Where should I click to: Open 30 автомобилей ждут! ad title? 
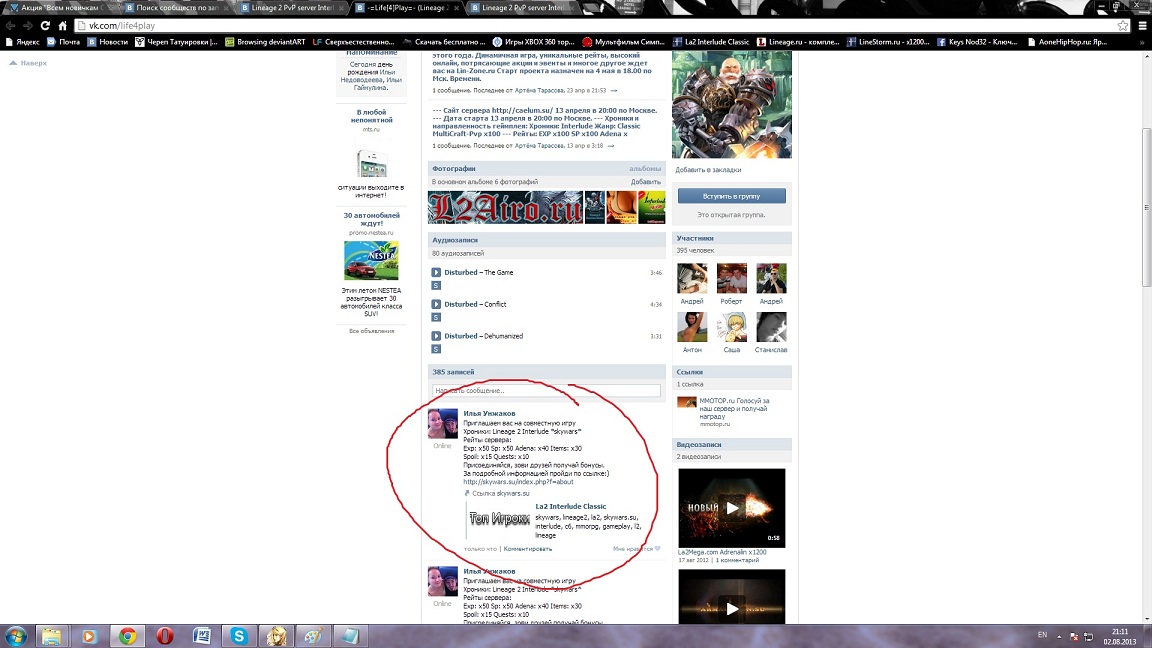point(372,219)
